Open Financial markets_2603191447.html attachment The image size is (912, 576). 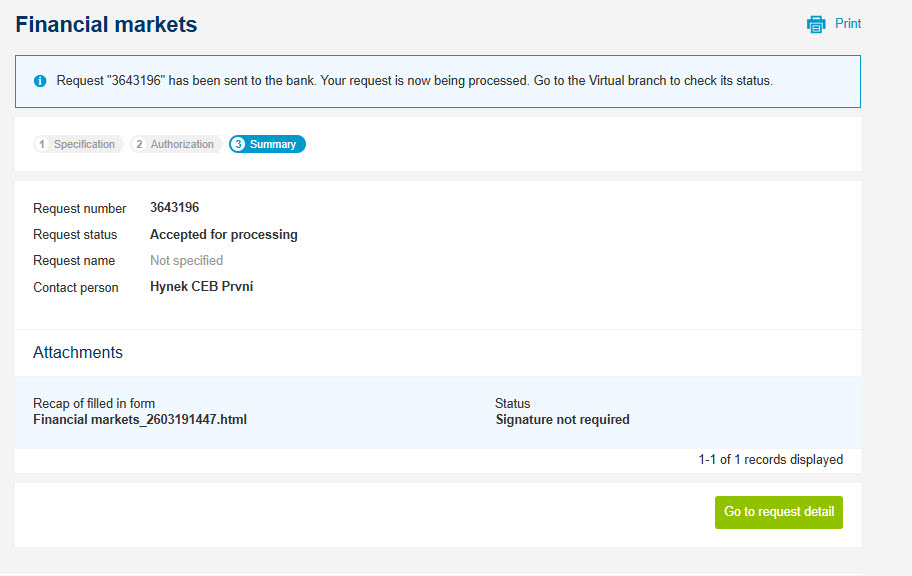[140, 419]
